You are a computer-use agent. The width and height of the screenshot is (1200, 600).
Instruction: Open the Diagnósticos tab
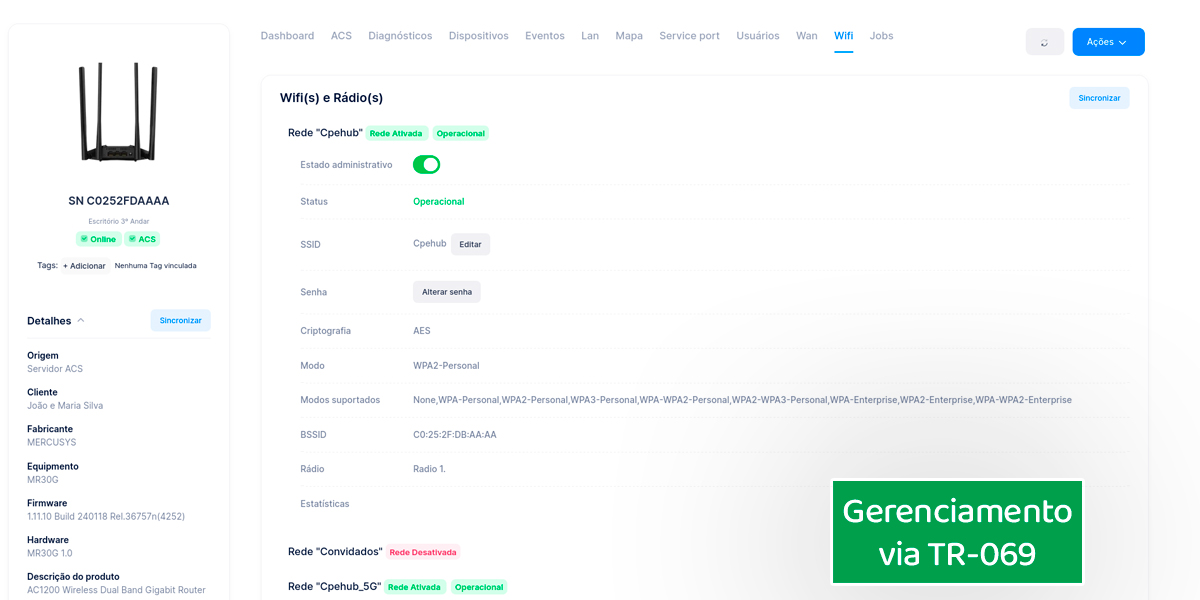coord(400,36)
